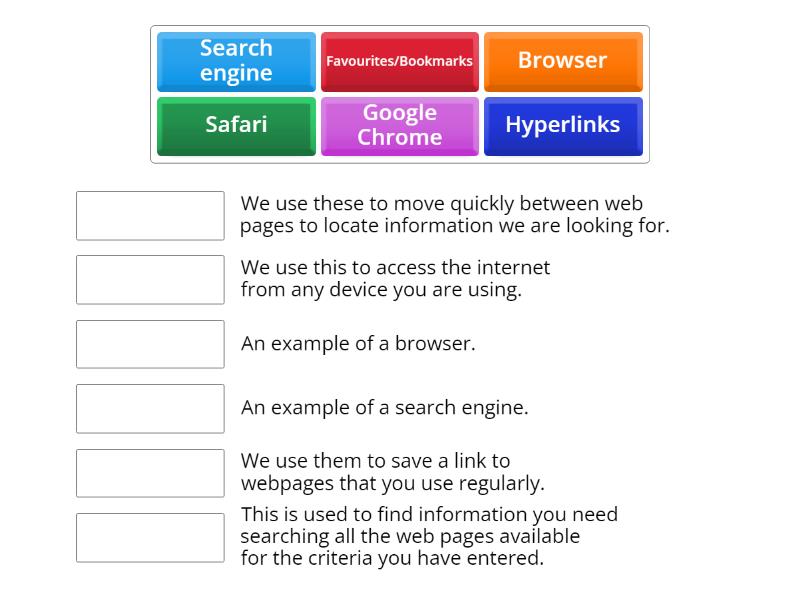The height and width of the screenshot is (600, 800).
Task: Click empty box next to 'An example of a browser'
Action: tap(150, 344)
